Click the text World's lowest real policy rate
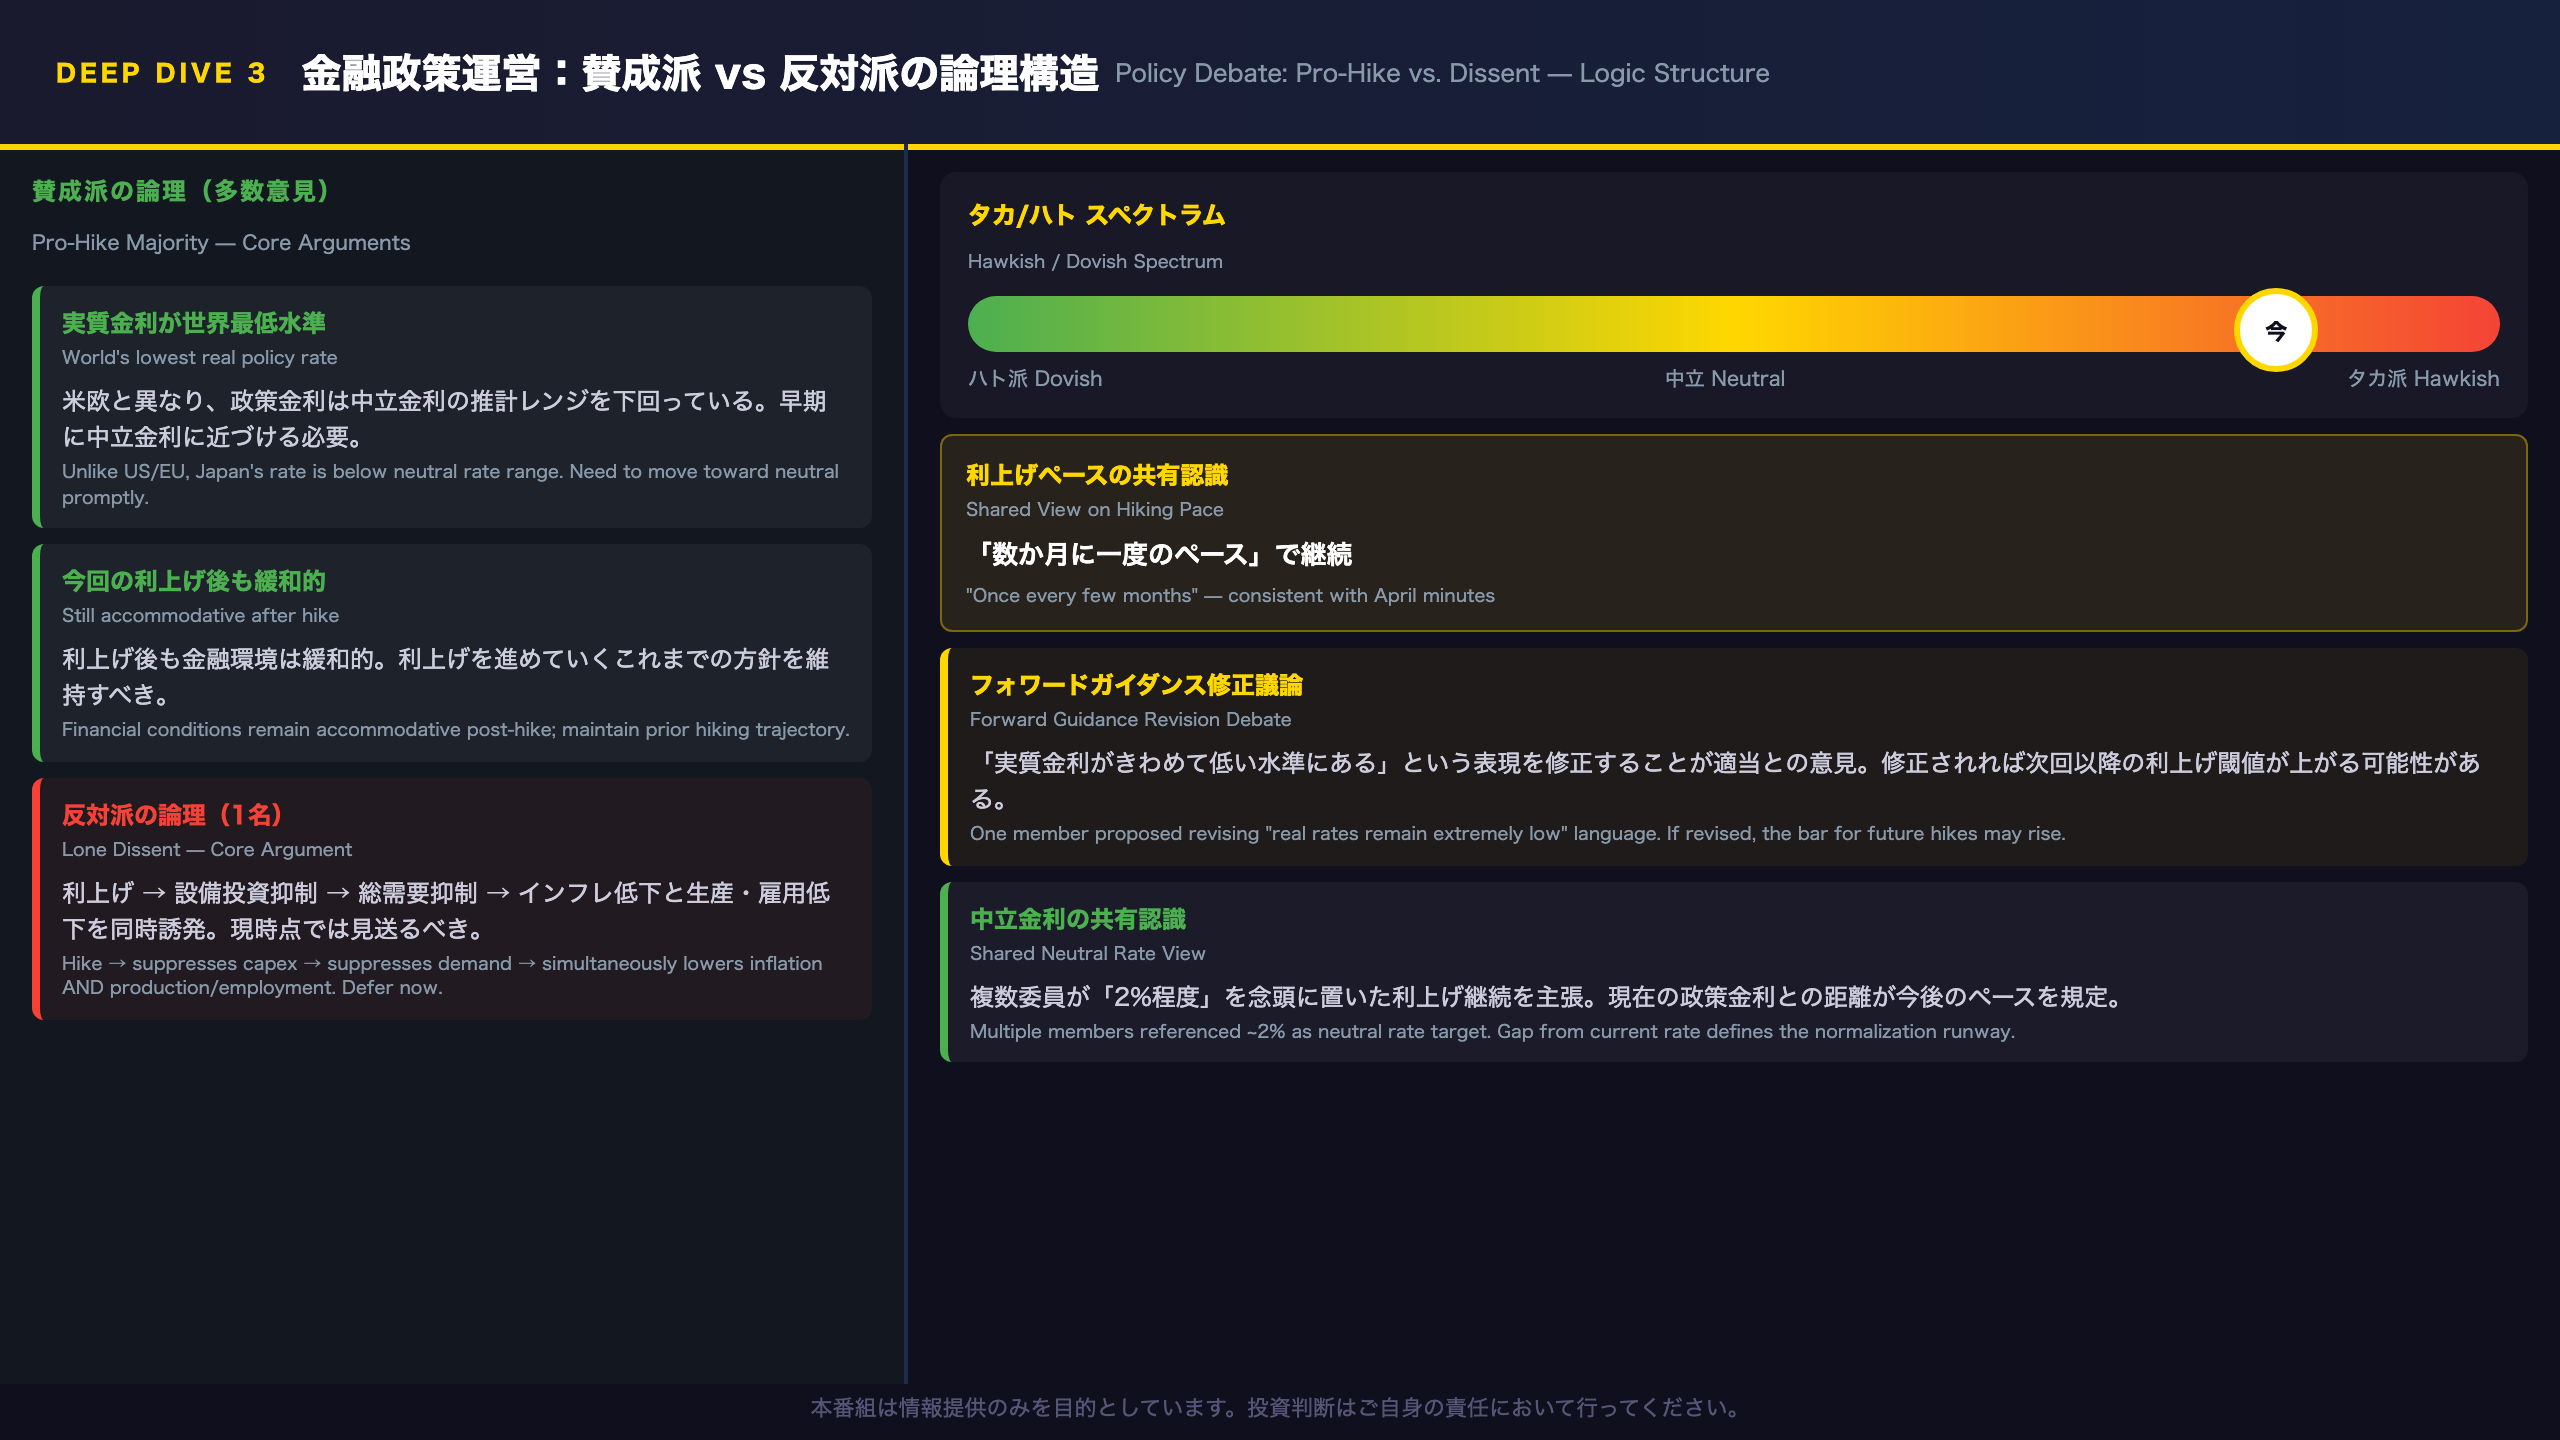Image resolution: width=2560 pixels, height=1440 pixels. (x=200, y=358)
